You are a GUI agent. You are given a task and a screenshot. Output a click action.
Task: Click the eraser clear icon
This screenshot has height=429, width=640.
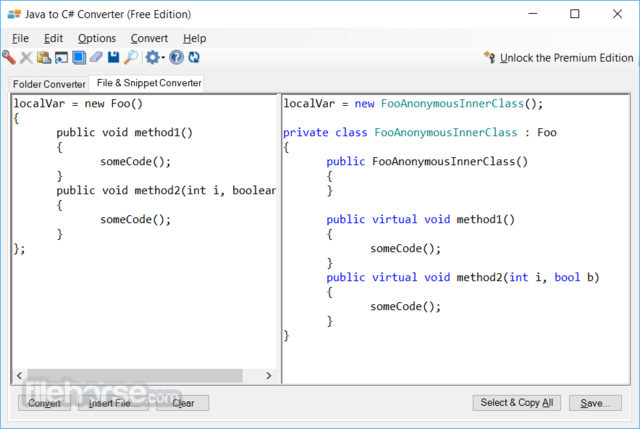[x=96, y=57]
